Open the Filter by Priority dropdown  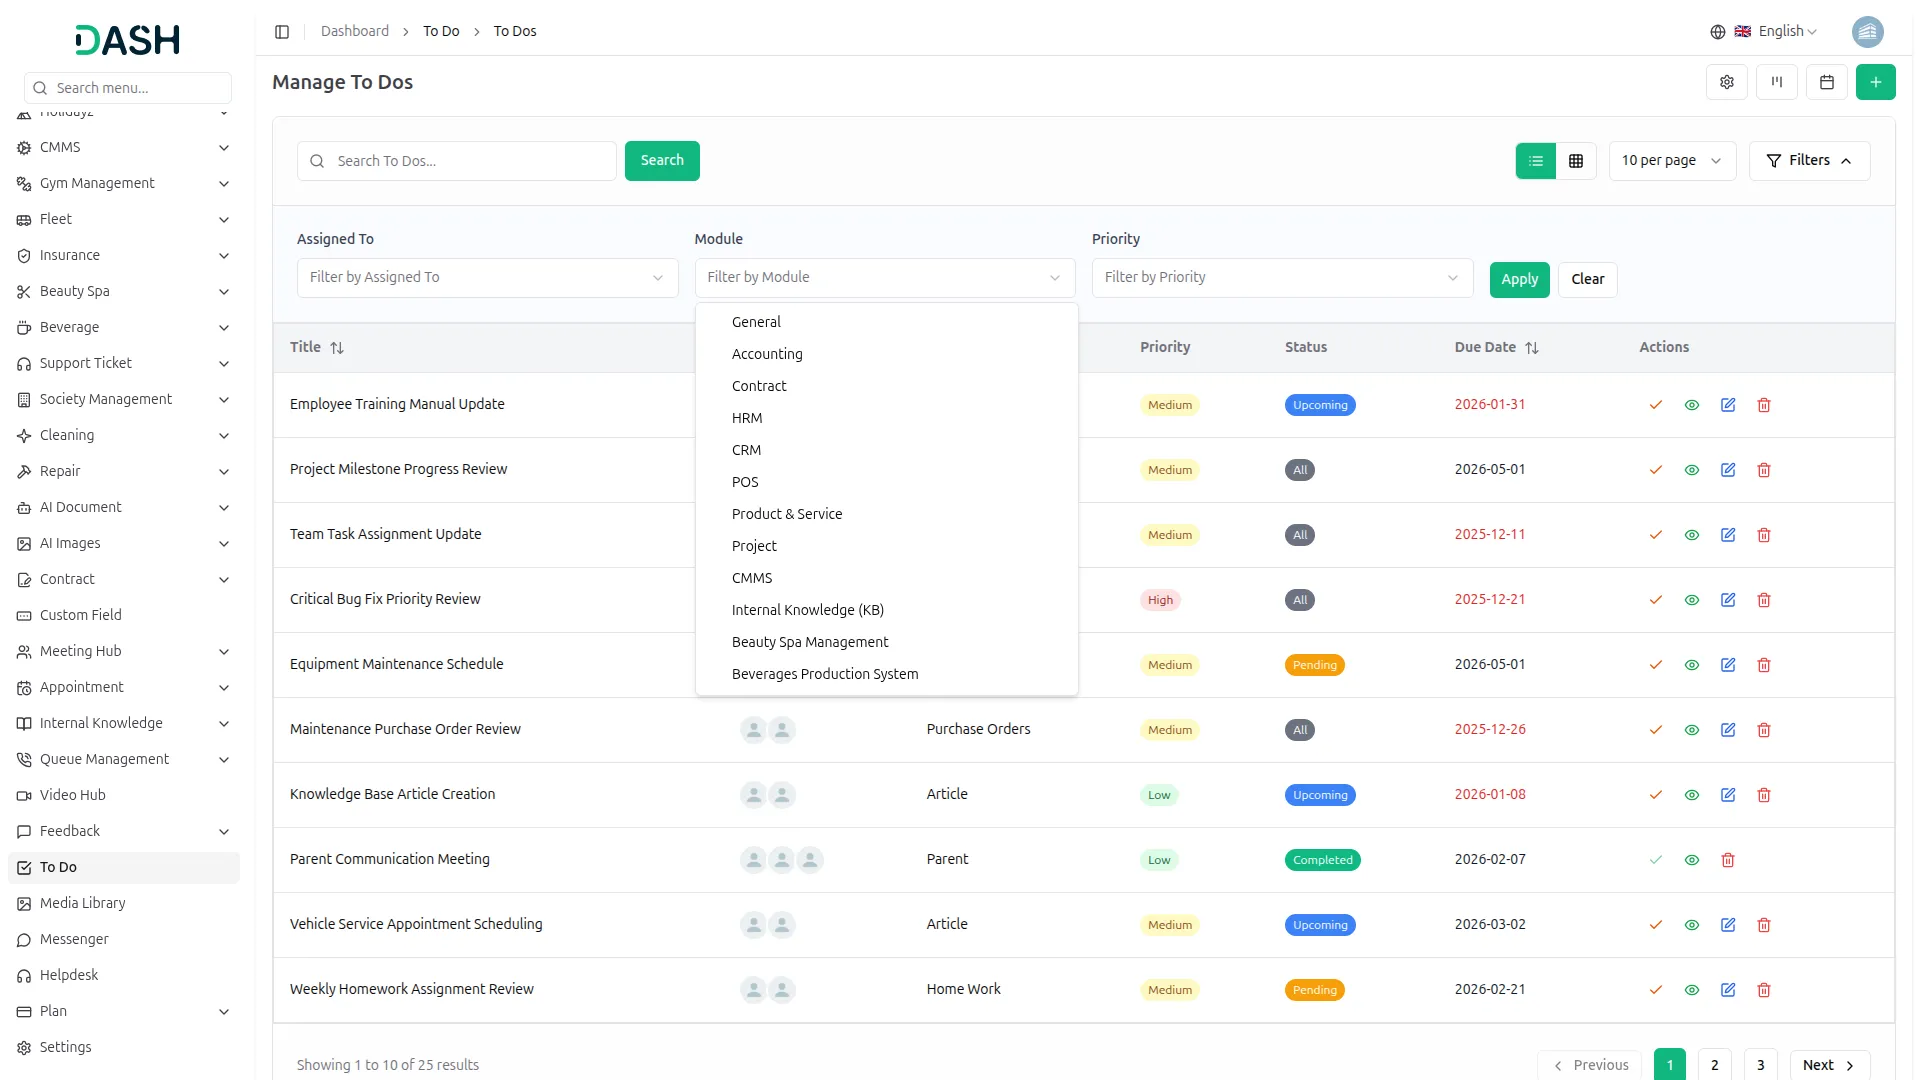coord(1281,278)
